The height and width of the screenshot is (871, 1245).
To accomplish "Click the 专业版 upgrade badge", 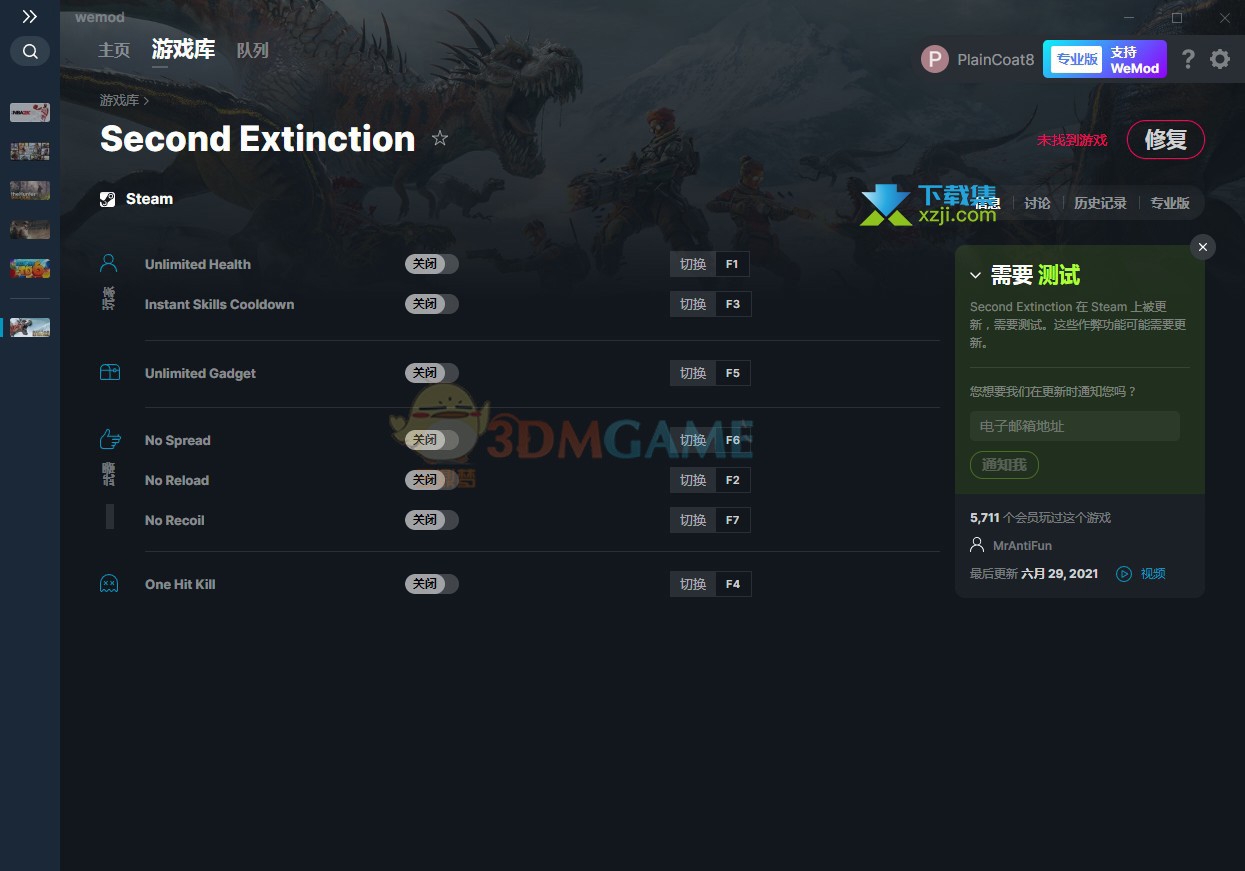I will coord(1076,59).
